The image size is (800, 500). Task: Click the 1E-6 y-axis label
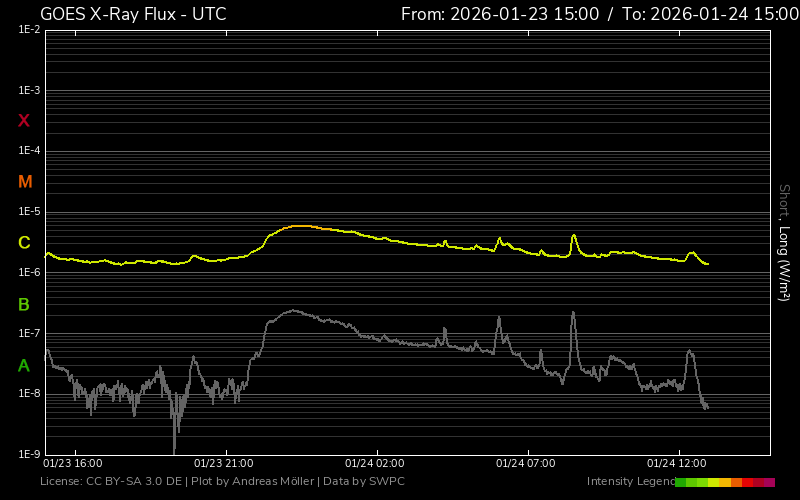(x=29, y=272)
